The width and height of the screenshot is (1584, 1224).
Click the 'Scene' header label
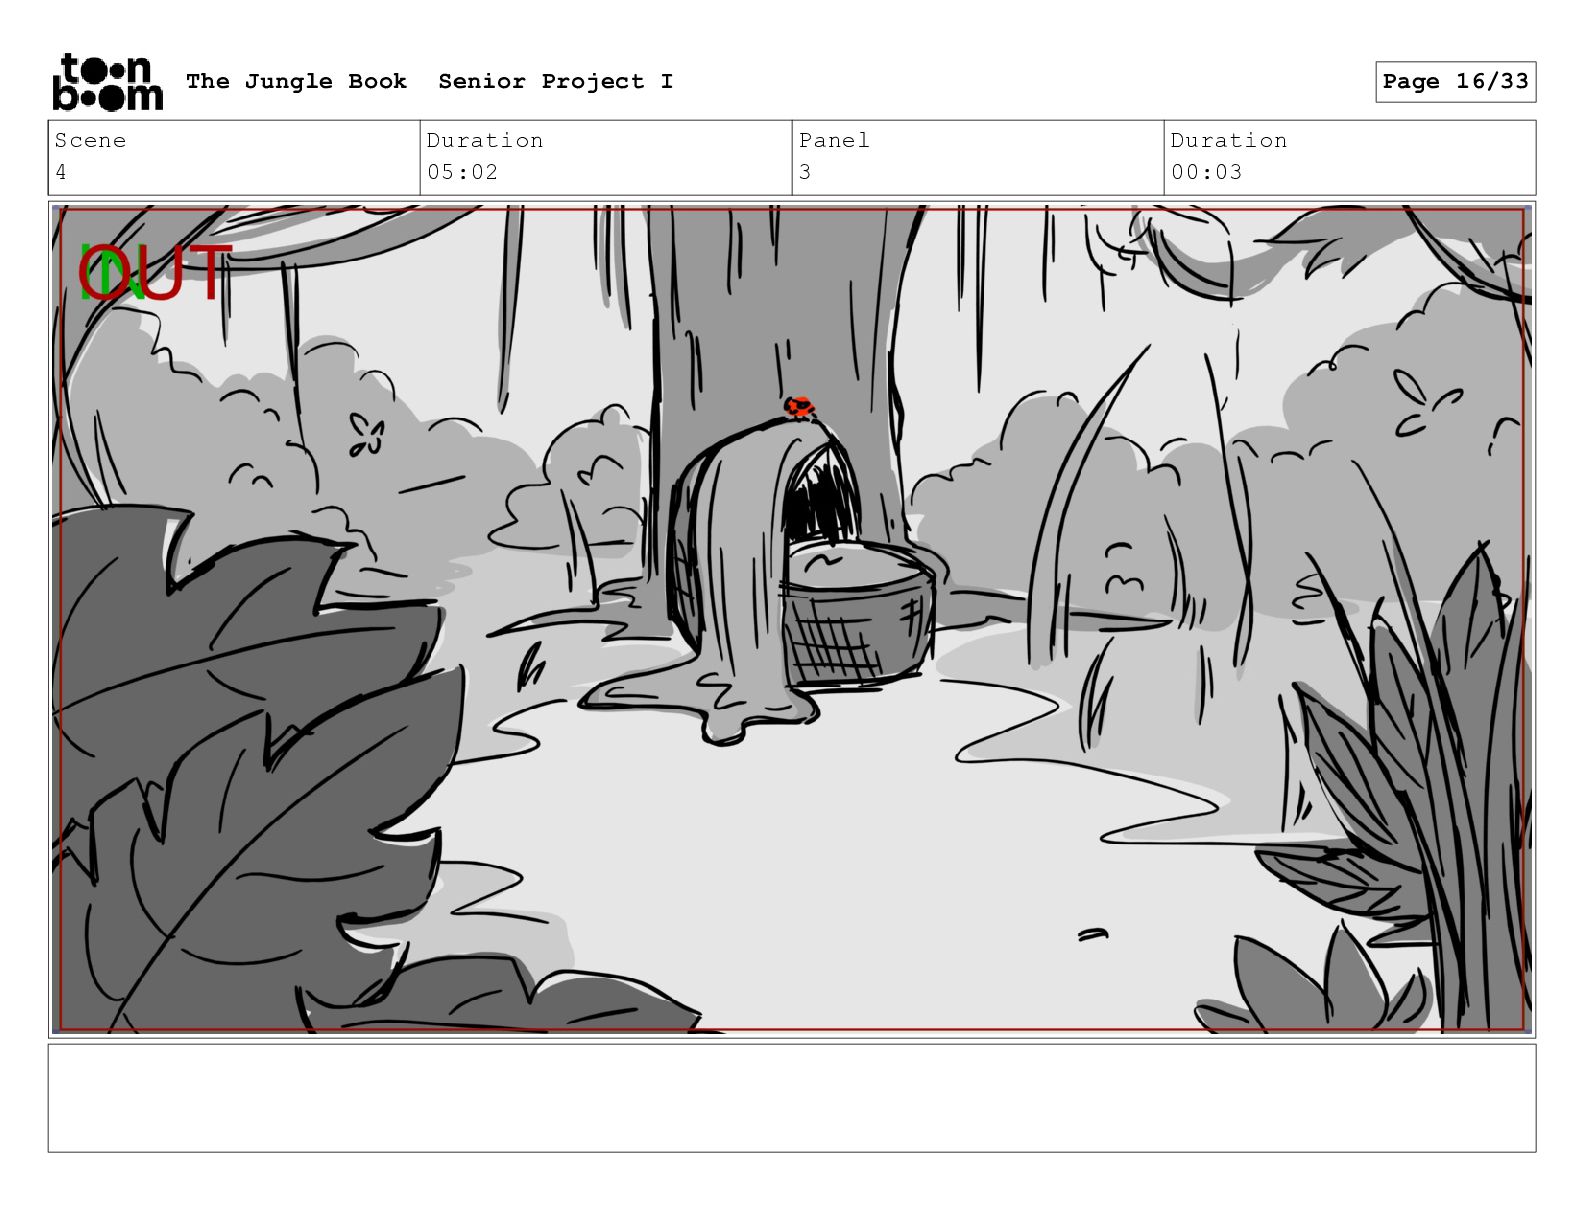click(x=90, y=140)
